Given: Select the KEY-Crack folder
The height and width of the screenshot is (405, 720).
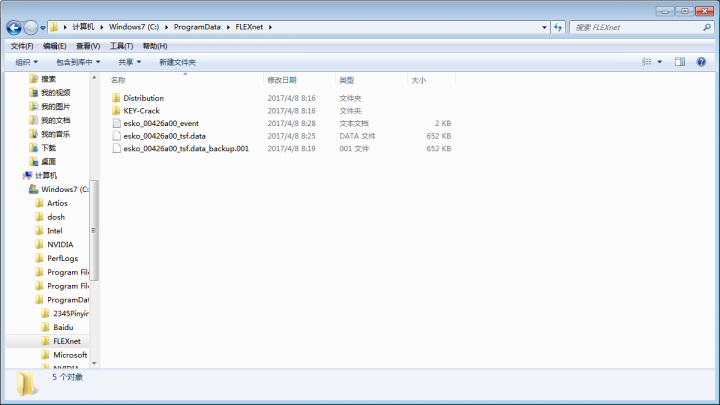Looking at the screenshot, I should click(141, 111).
